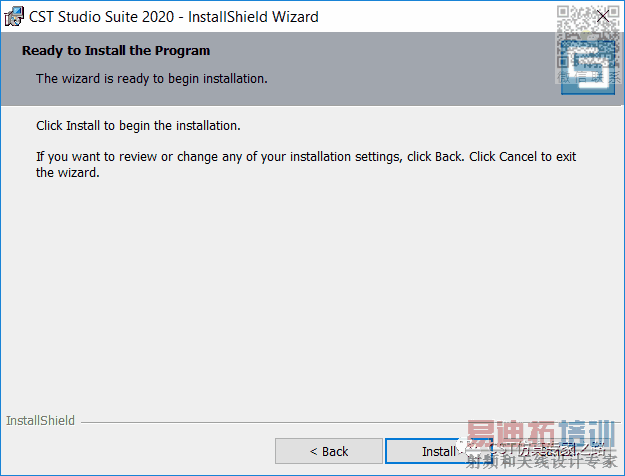The width and height of the screenshot is (625, 476).
Task: Click the installer icon in title bar
Action: (x=14, y=16)
